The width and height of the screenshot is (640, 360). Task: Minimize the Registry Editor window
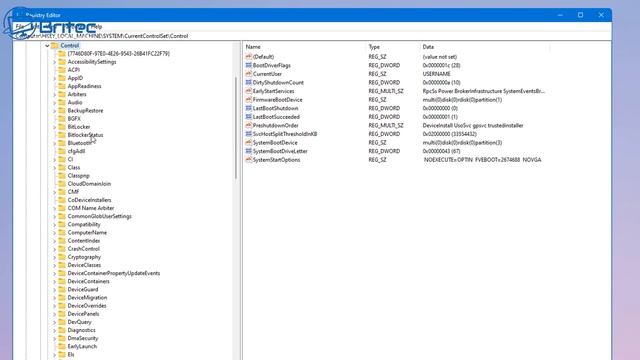click(560, 15)
